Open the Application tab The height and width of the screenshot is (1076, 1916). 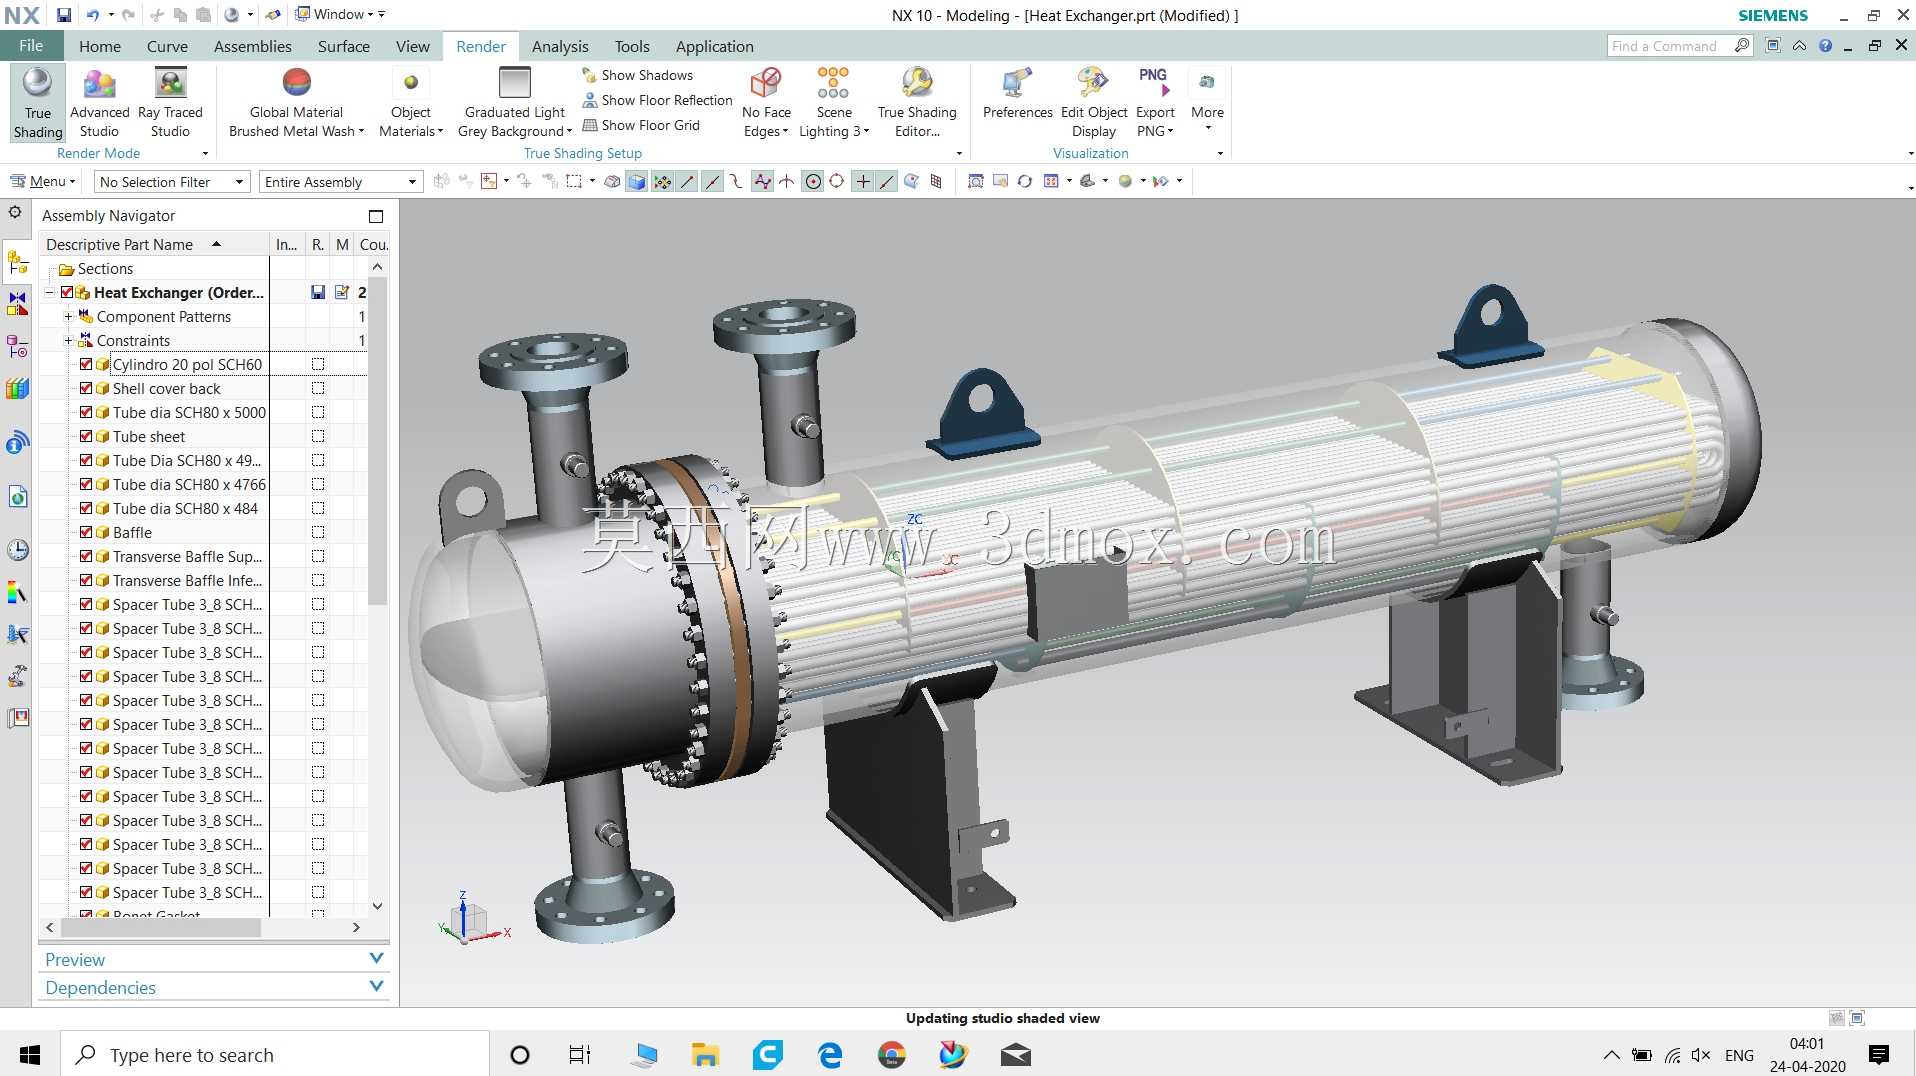click(x=714, y=46)
